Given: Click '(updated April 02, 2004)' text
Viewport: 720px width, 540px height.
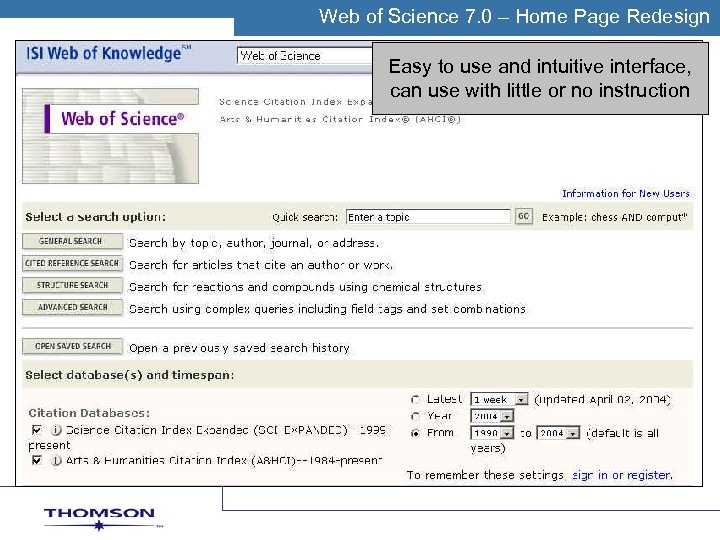Looking at the screenshot, I should point(602,399).
